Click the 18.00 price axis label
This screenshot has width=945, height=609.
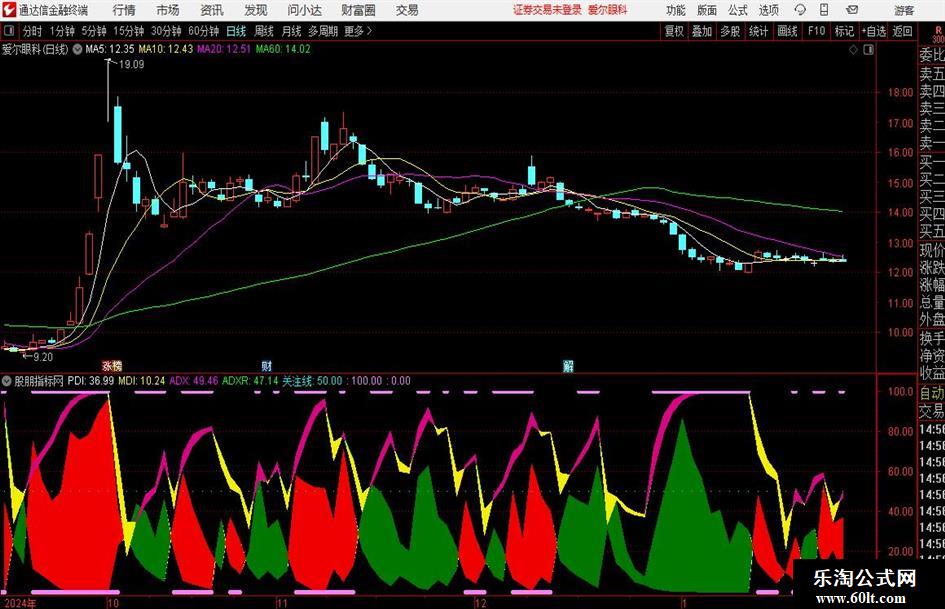pos(900,93)
